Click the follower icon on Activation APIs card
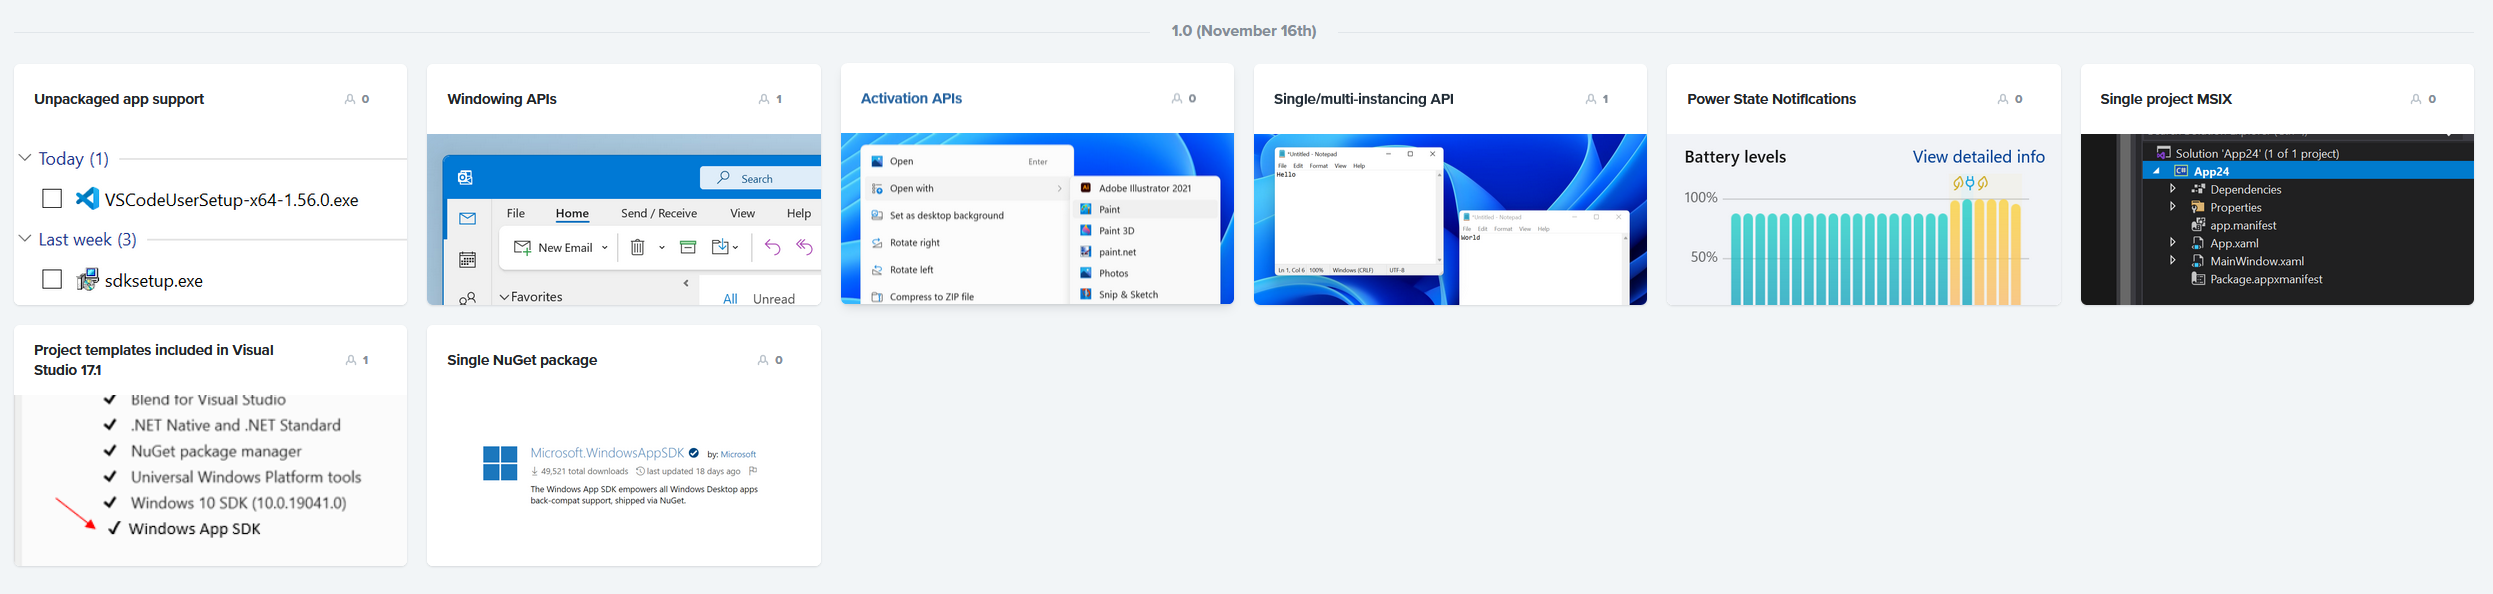Image resolution: width=2493 pixels, height=594 pixels. click(1177, 99)
